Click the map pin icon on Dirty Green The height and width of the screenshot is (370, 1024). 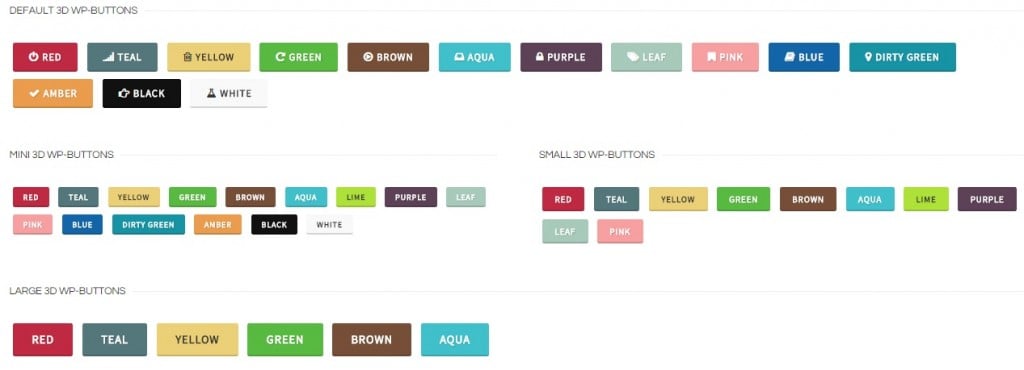point(869,57)
